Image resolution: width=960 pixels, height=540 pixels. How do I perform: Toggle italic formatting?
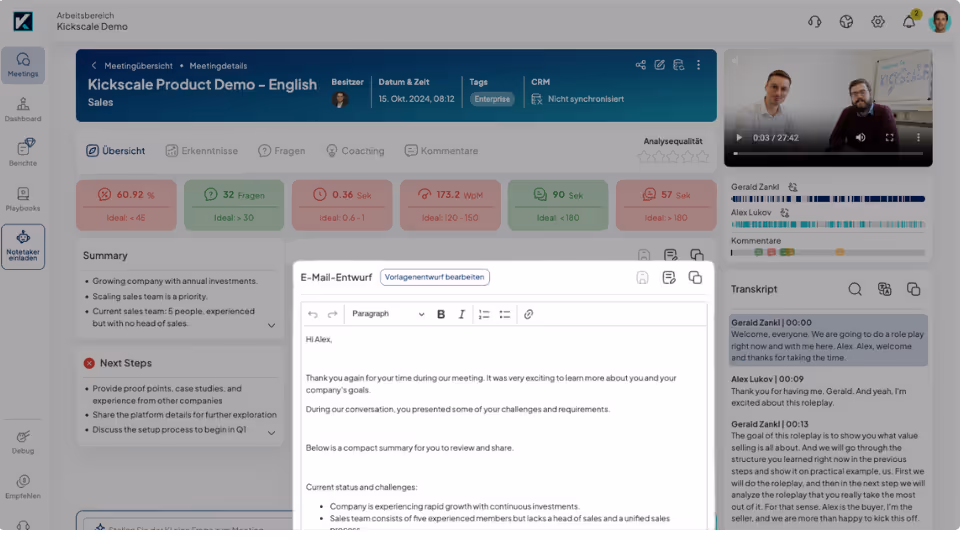tap(462, 314)
